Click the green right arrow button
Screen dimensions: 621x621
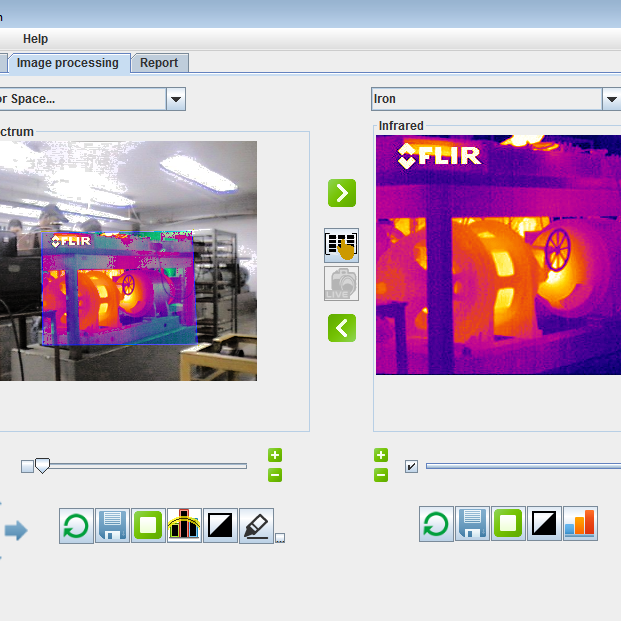[x=342, y=193]
